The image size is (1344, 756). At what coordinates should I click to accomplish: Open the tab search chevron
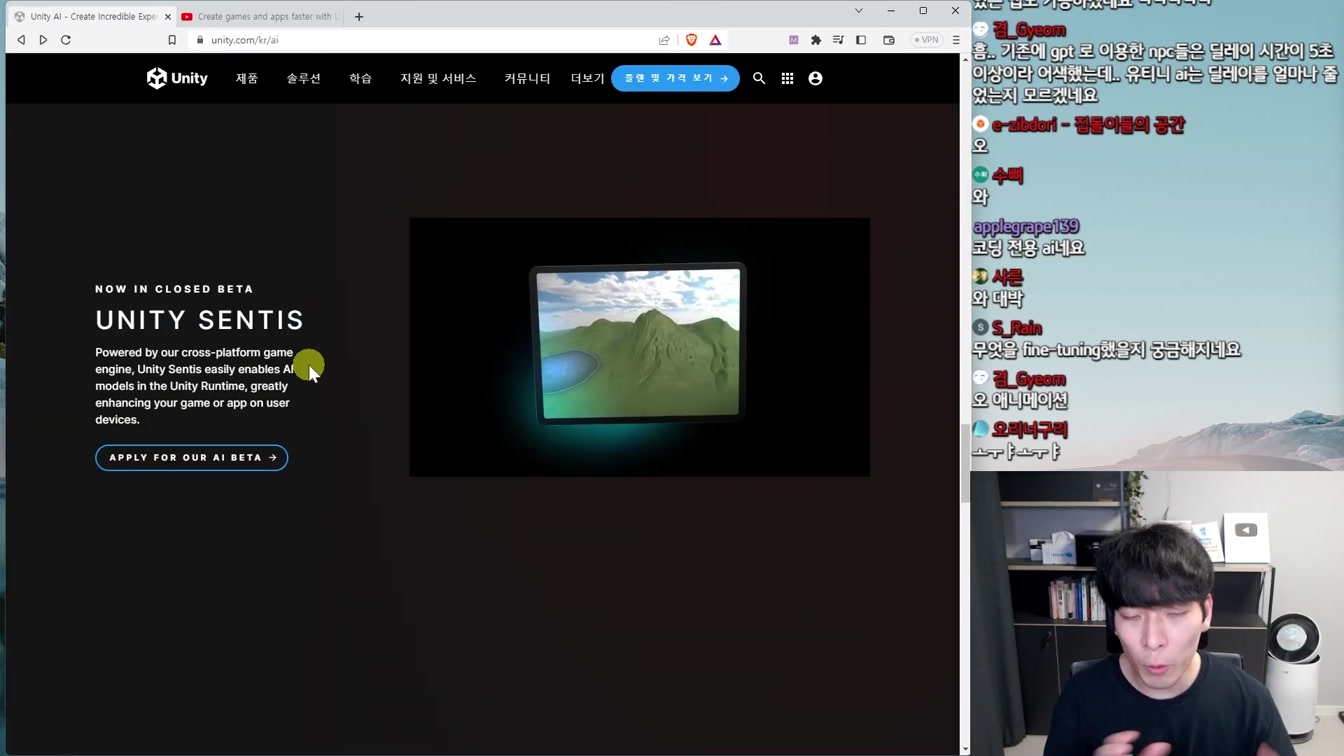tap(858, 11)
